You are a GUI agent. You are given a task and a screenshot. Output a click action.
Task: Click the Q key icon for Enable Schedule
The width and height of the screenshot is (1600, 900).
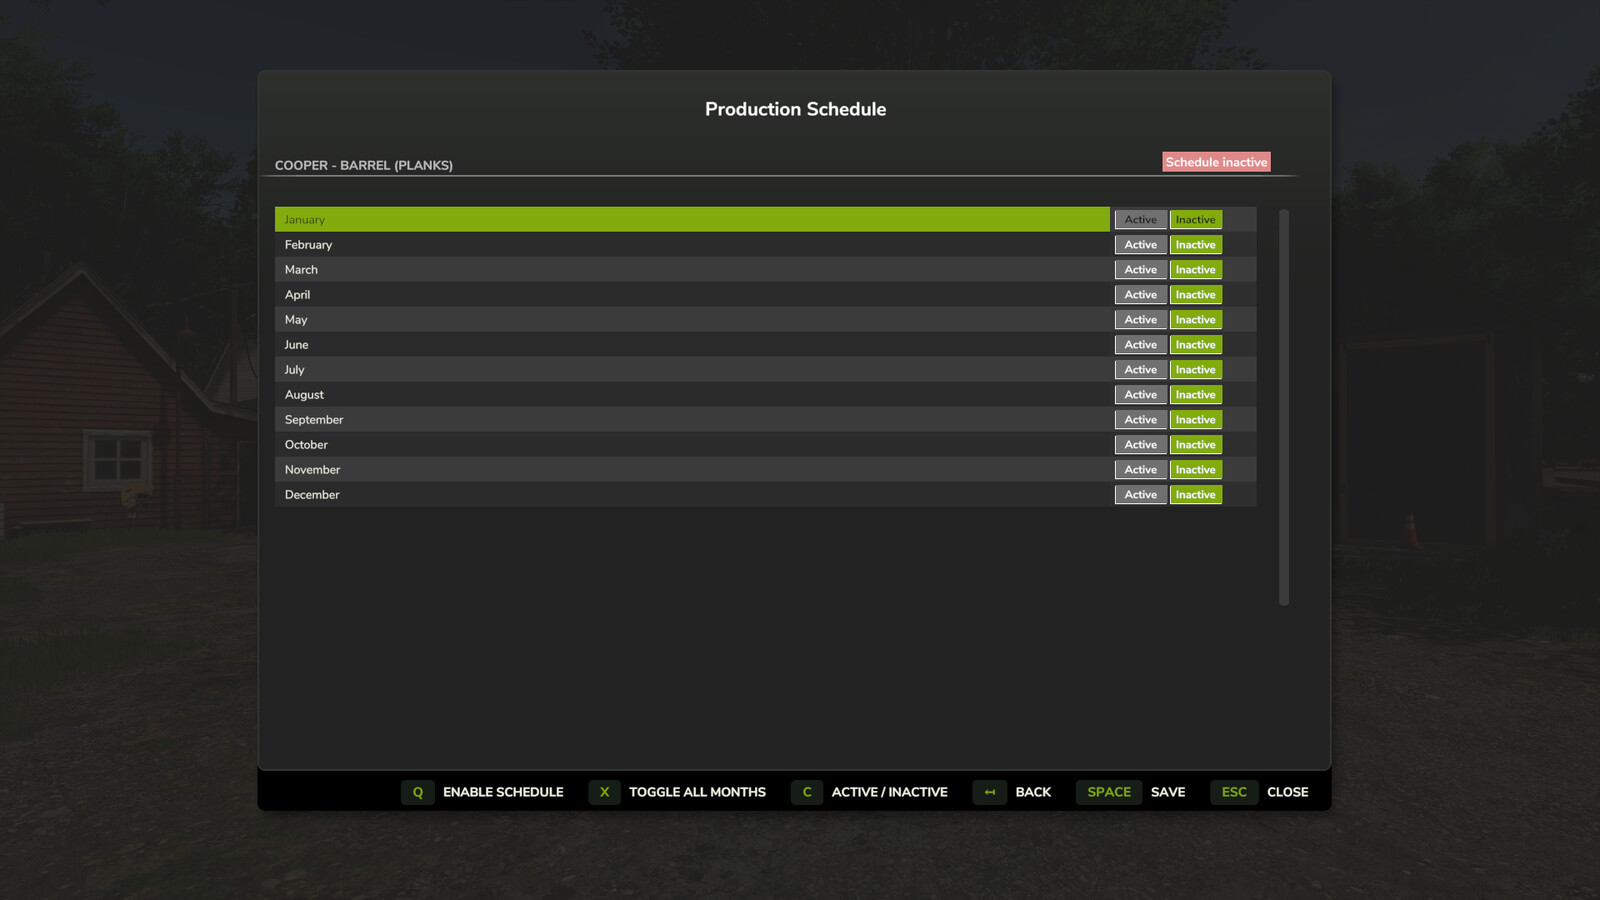[418, 792]
